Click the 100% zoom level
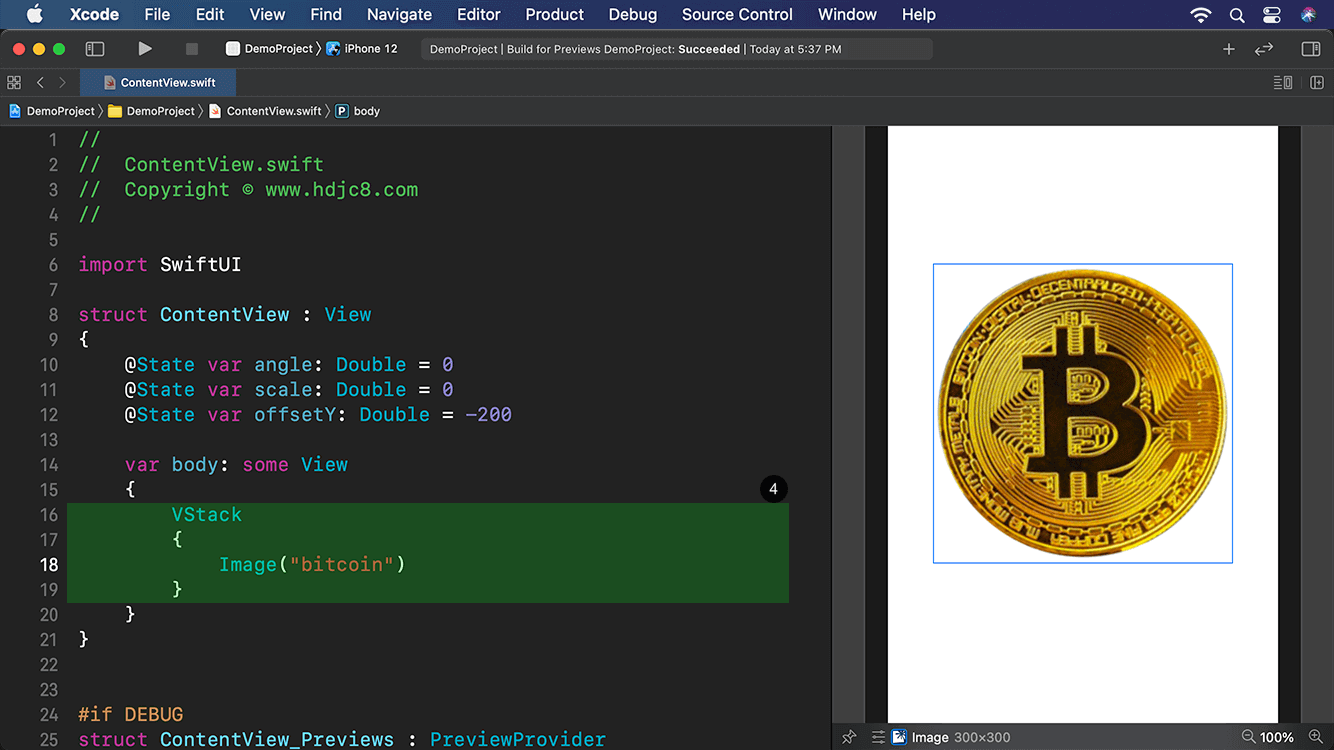The height and width of the screenshot is (750, 1334). click(1277, 737)
